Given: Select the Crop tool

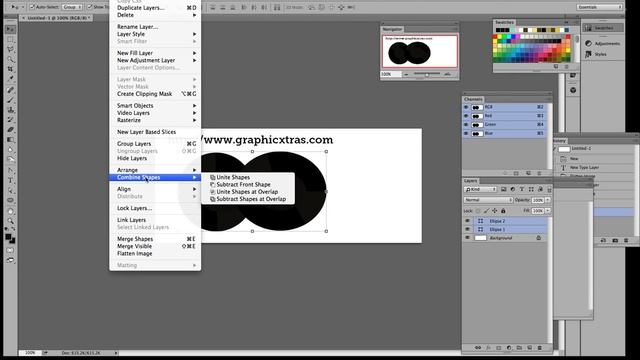Looking at the screenshot, I should 10,69.
